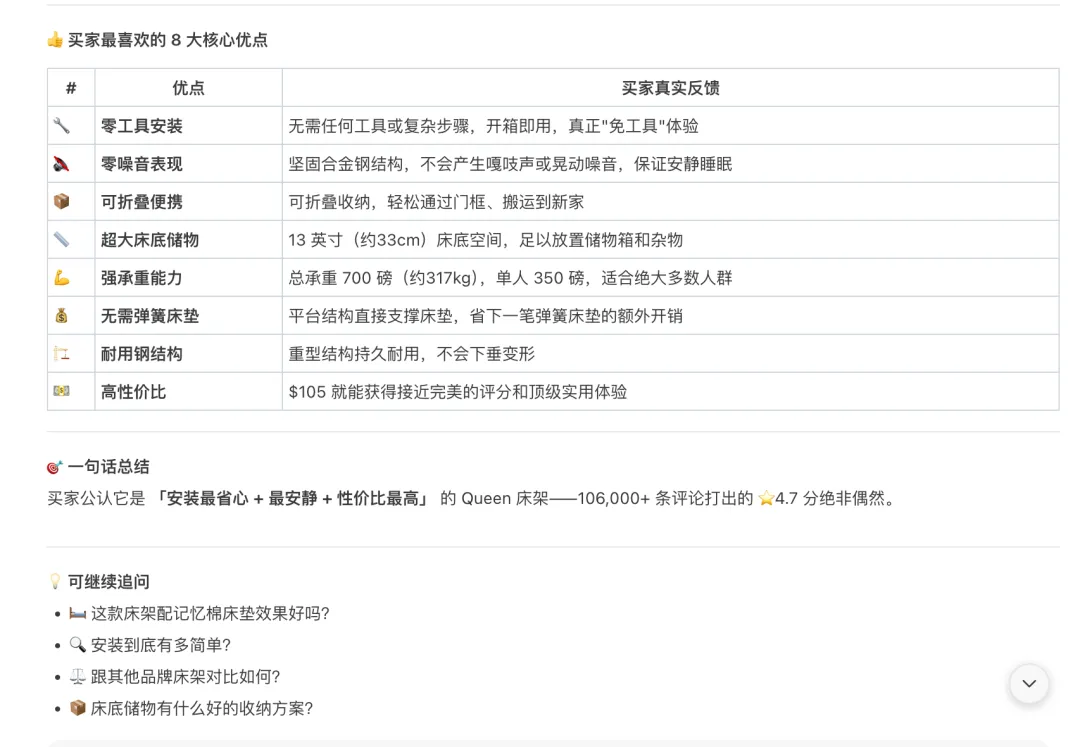This screenshot has width=1080, height=747.
Task: Click heading 一句话总结
Action: pyautogui.click(x=108, y=467)
